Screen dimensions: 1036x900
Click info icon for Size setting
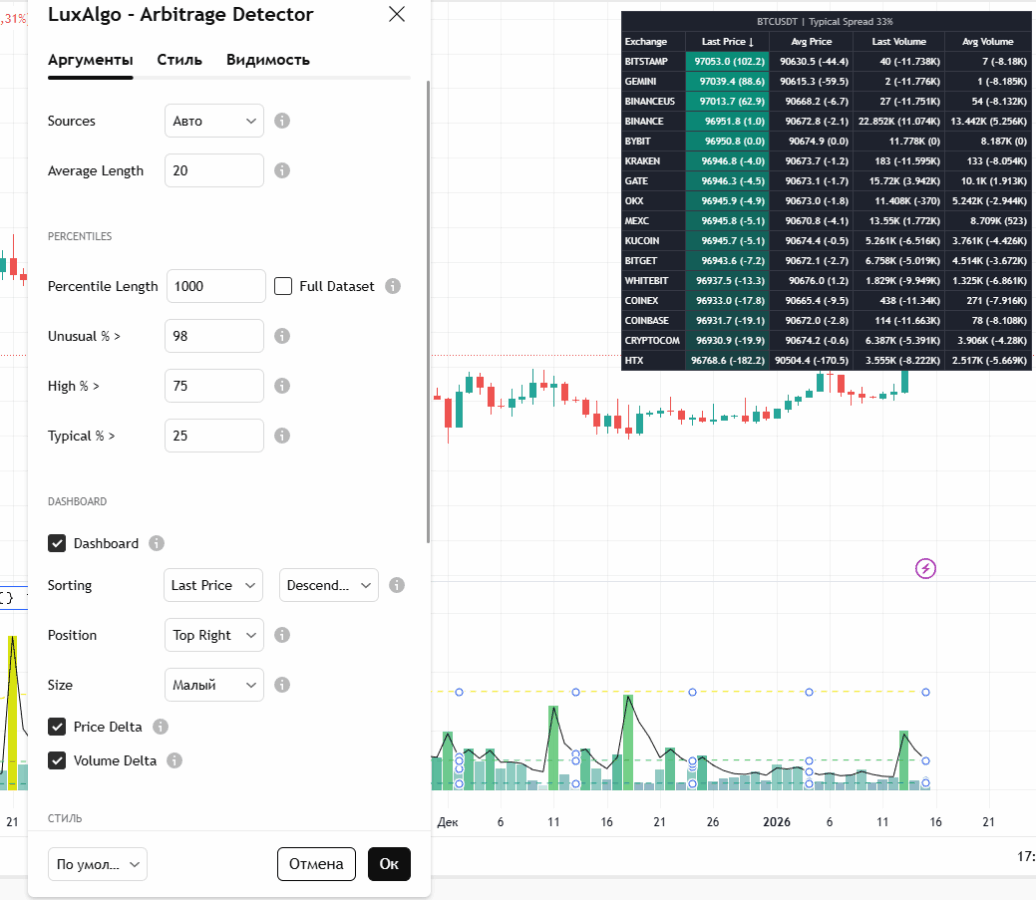pyautogui.click(x=282, y=685)
